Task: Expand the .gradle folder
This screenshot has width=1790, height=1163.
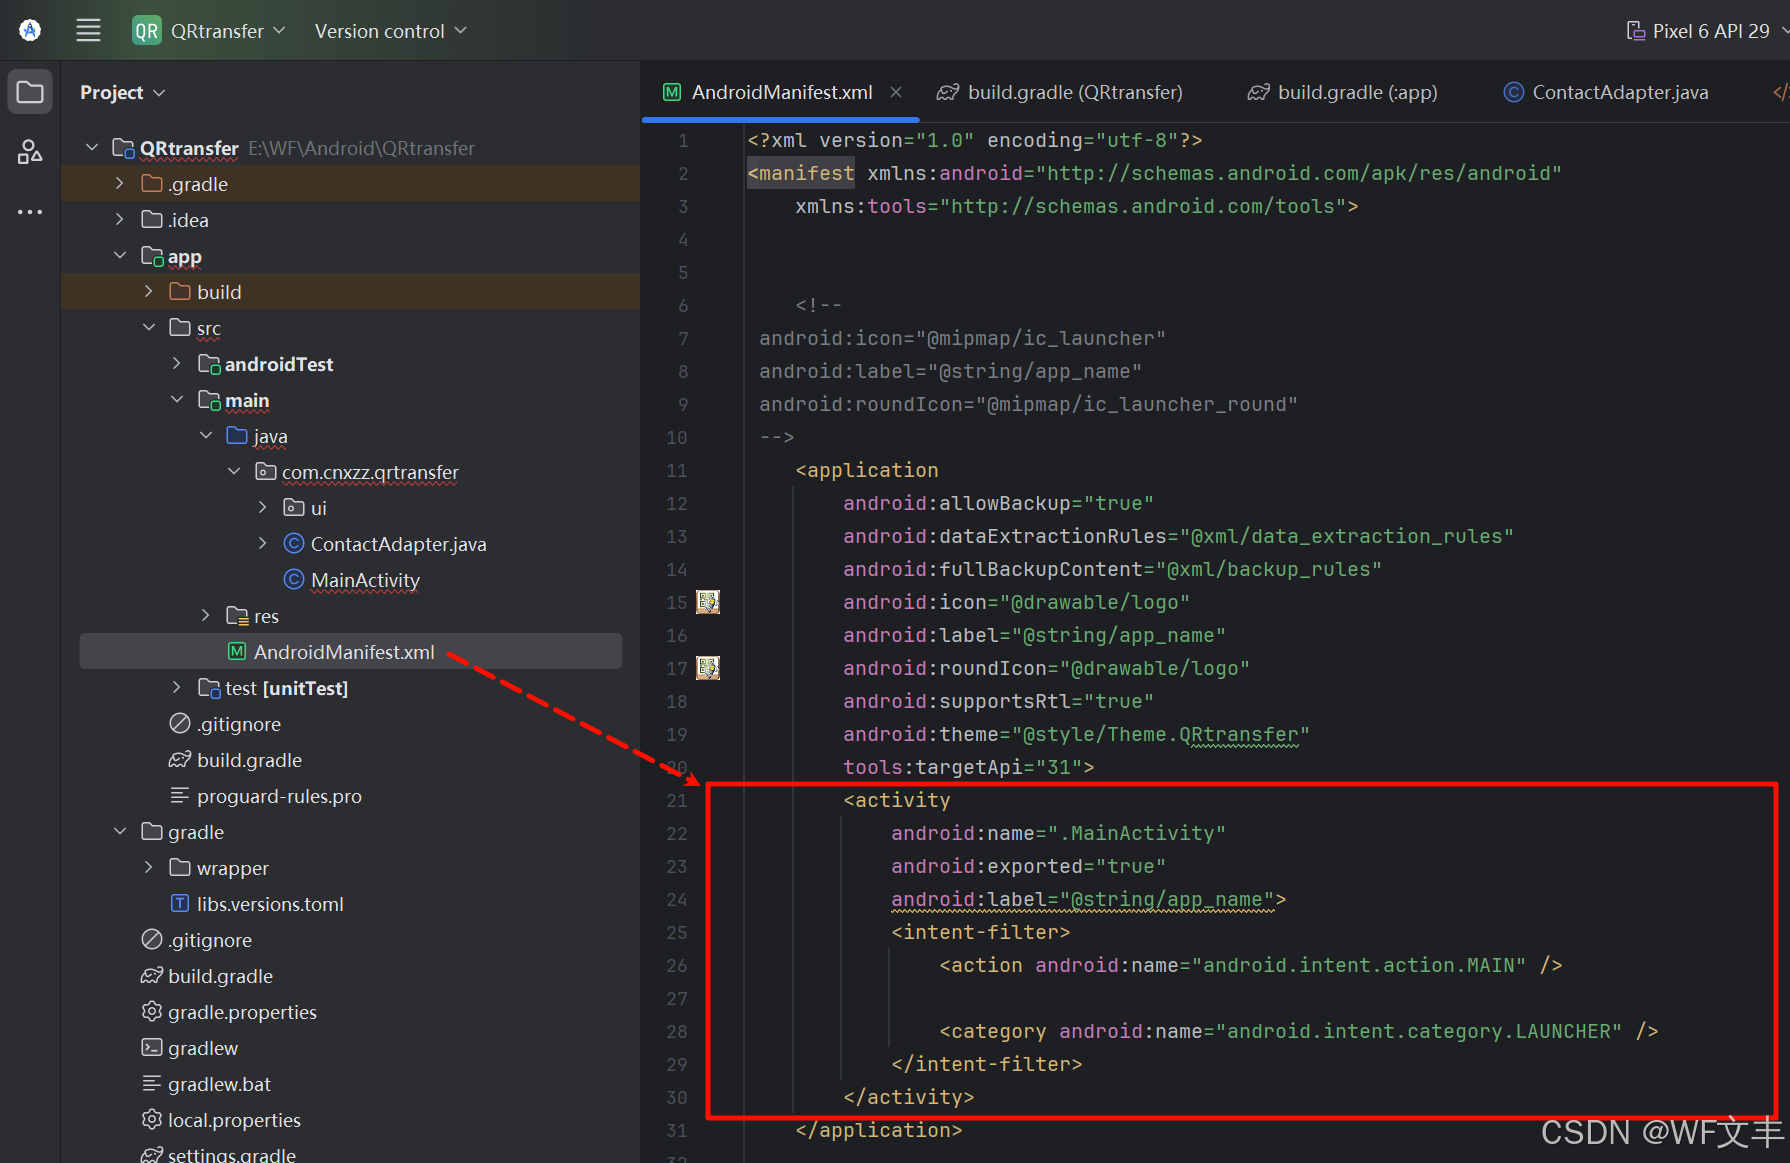Action: pyautogui.click(x=120, y=184)
